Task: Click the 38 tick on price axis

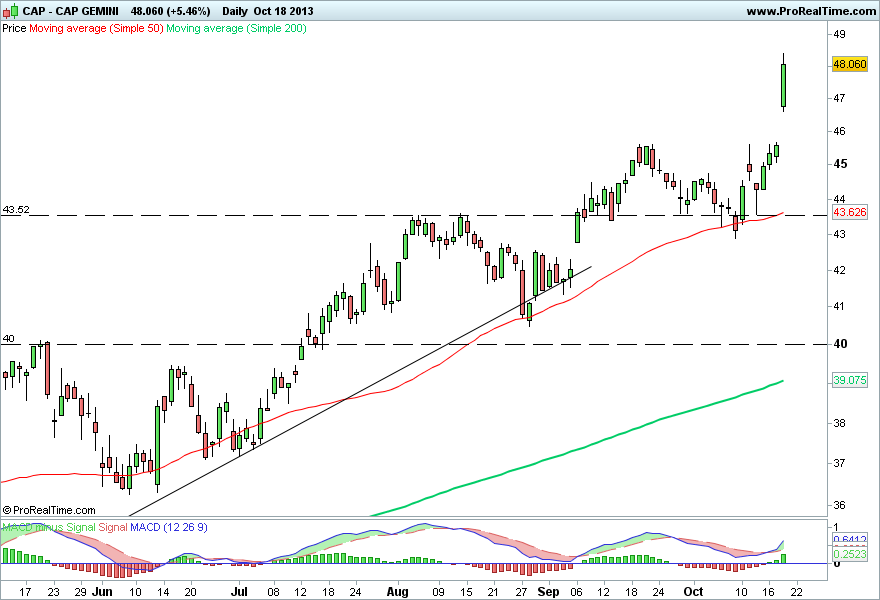Action: tap(839, 424)
